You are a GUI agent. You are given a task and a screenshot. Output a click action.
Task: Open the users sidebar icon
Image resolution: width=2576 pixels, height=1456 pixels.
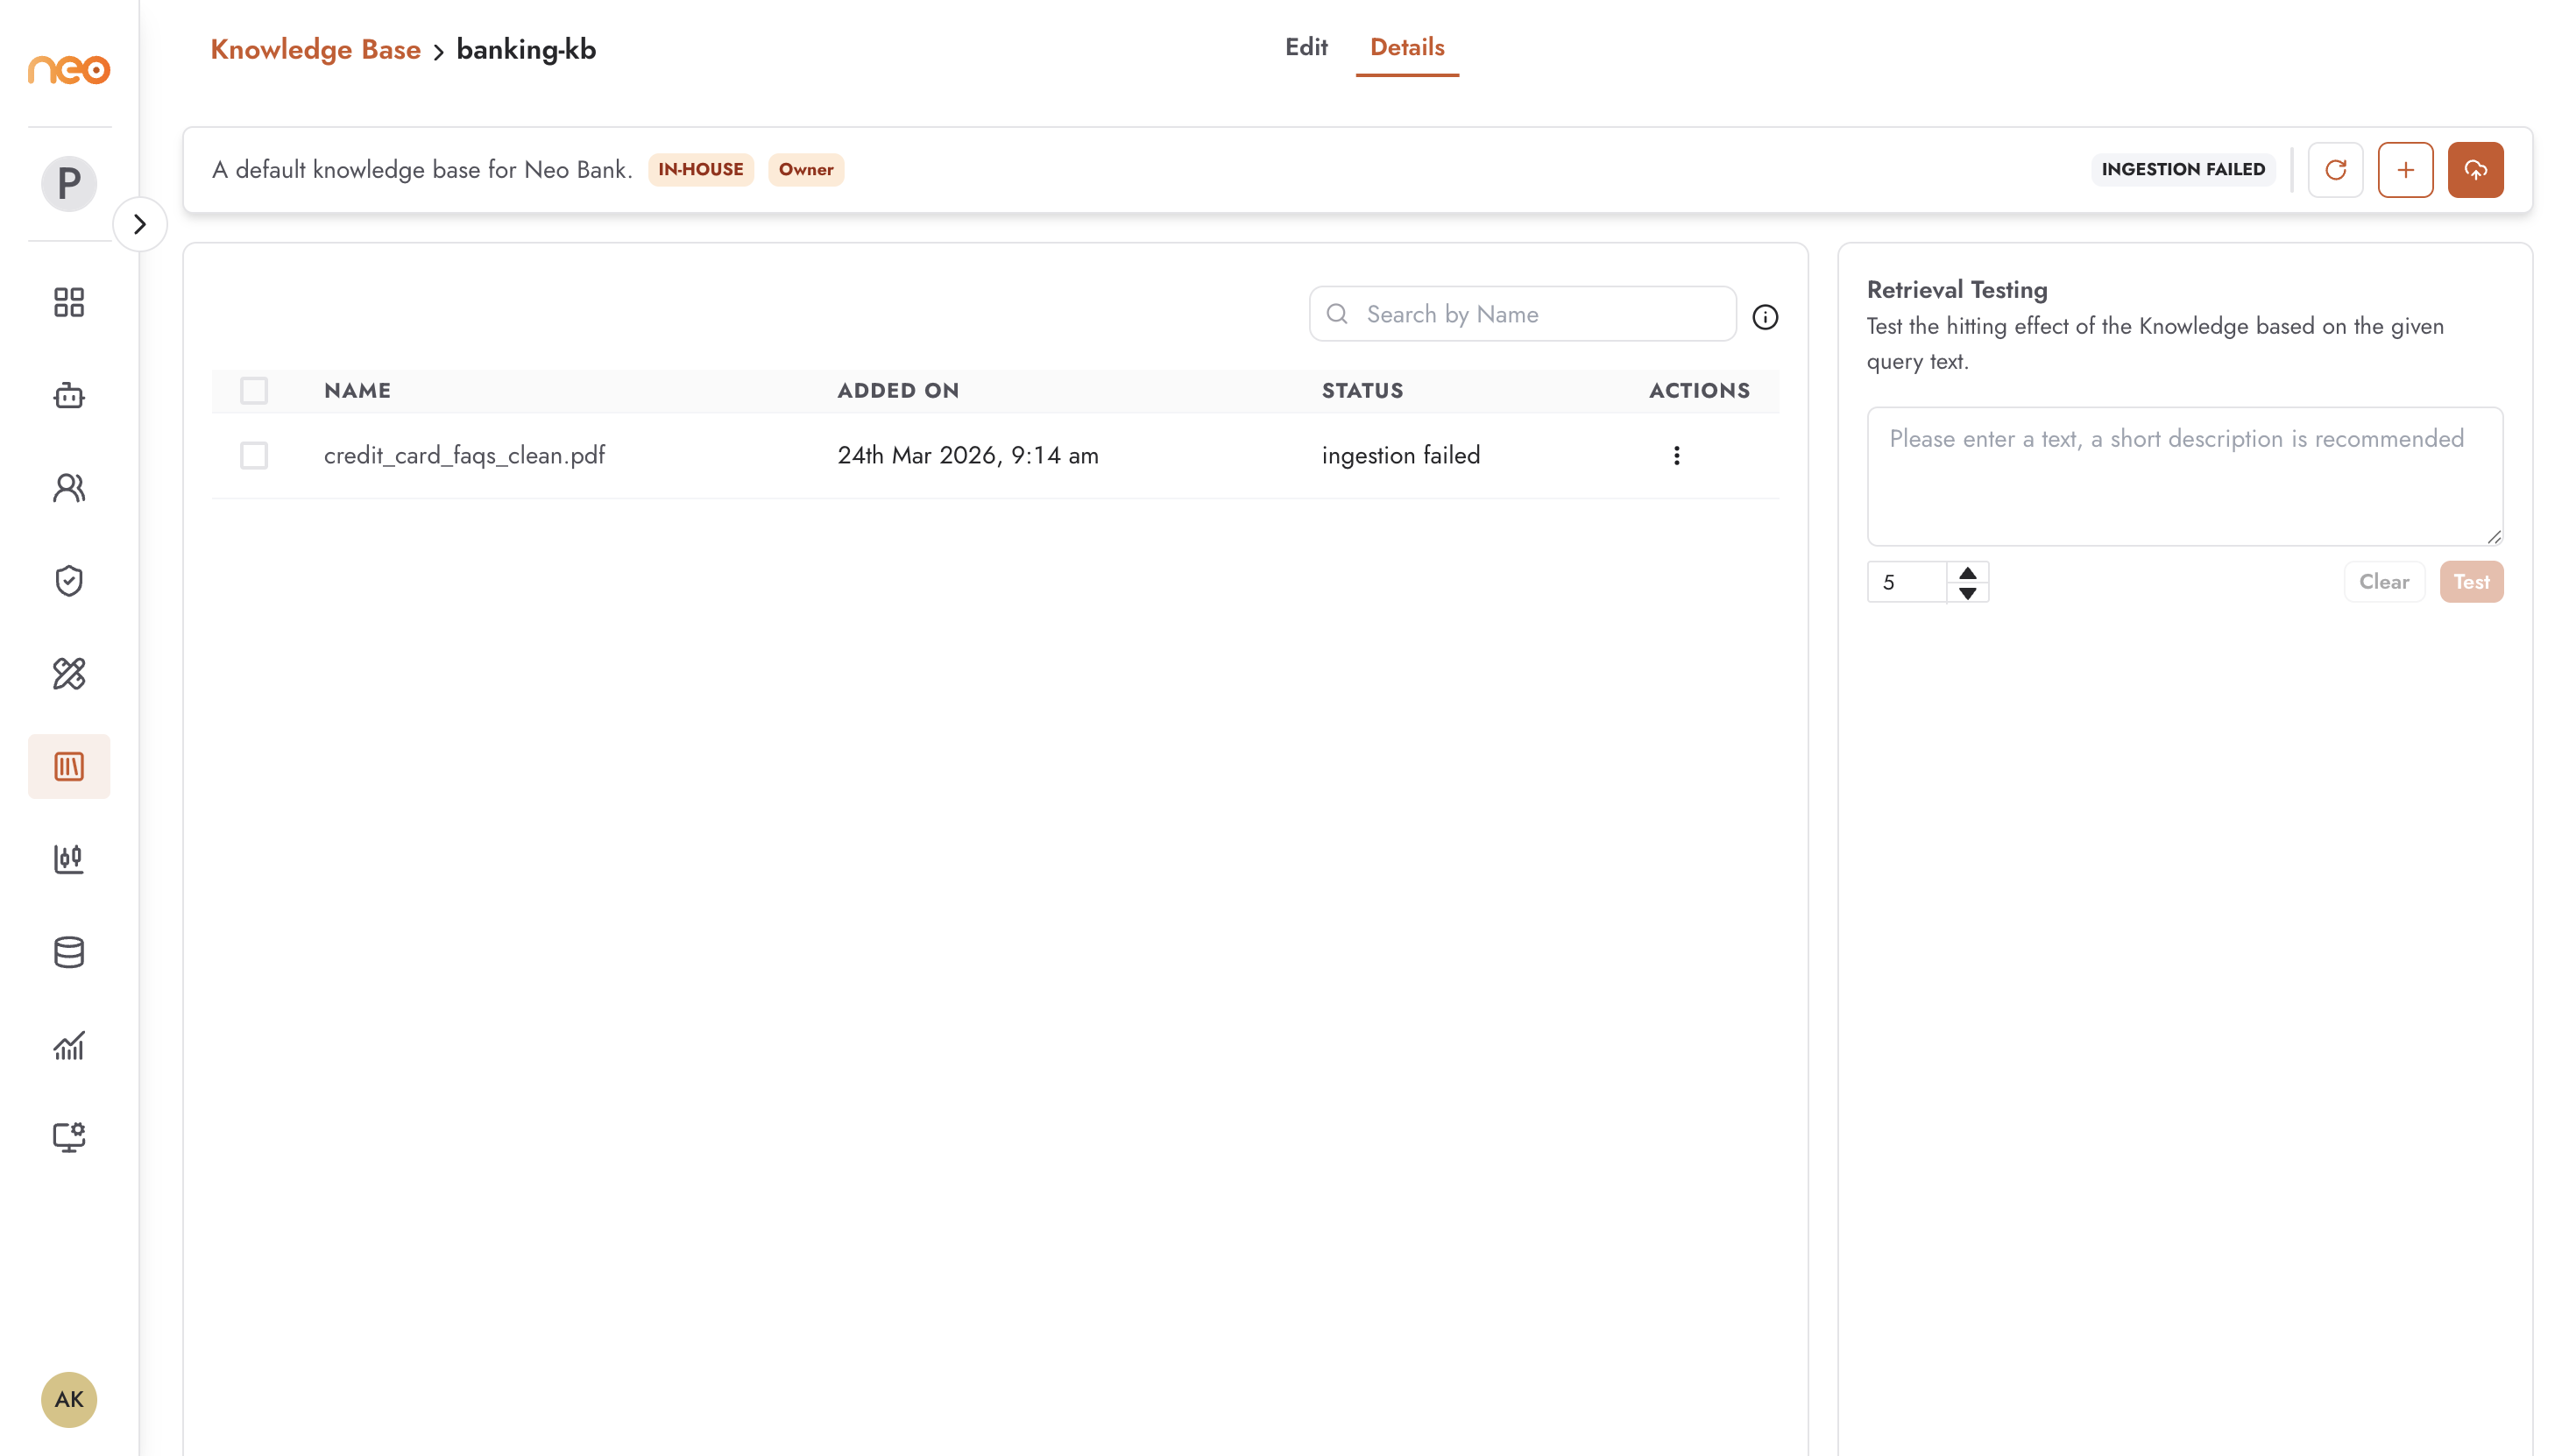69,488
